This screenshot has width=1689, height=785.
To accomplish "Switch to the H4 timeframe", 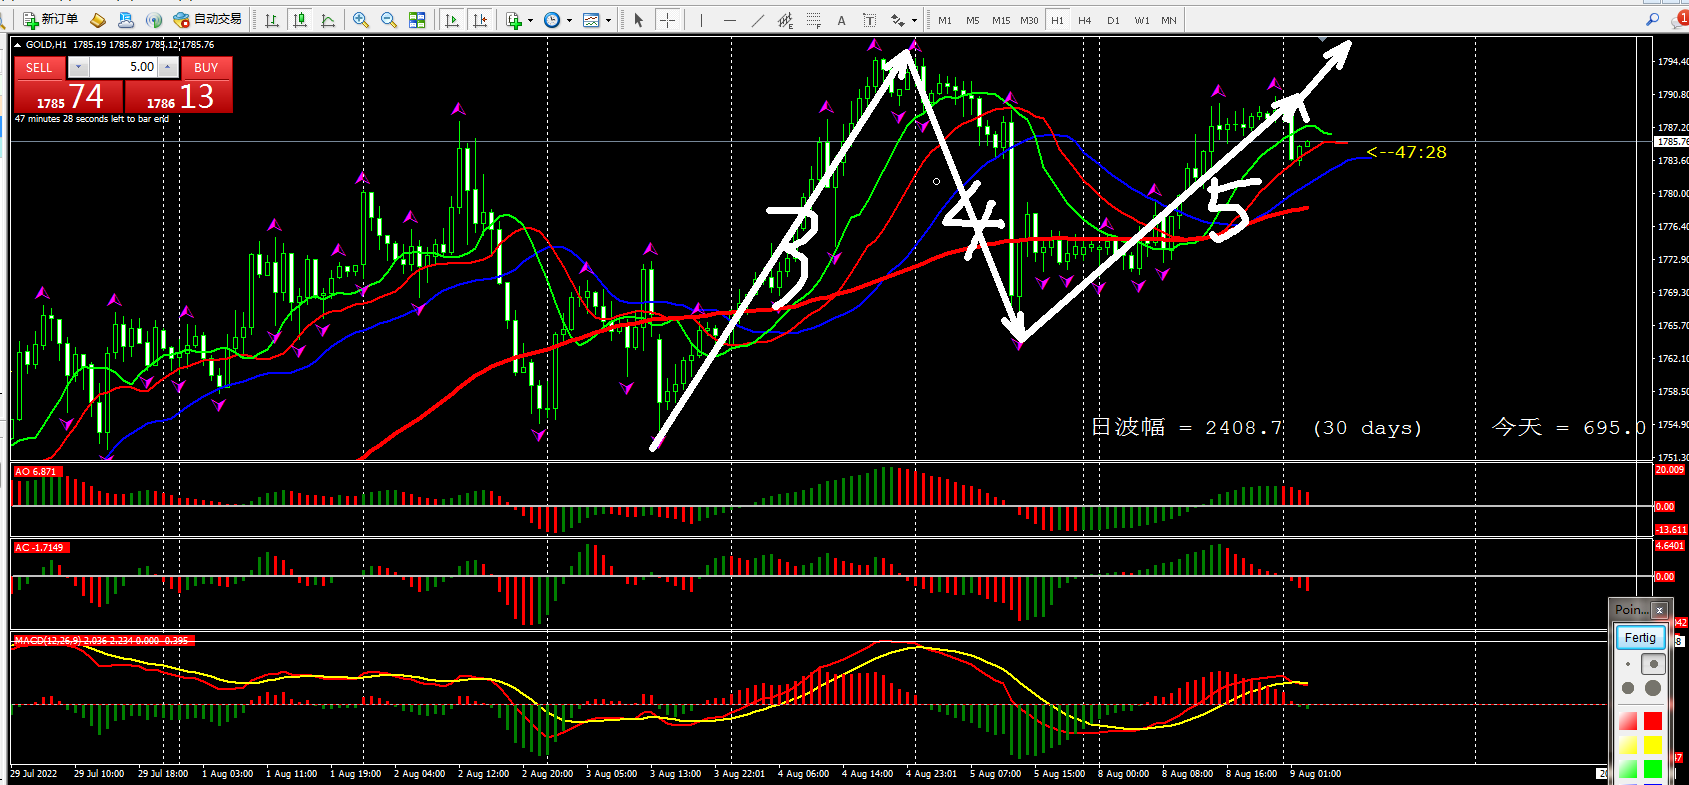I will pos(1085,20).
